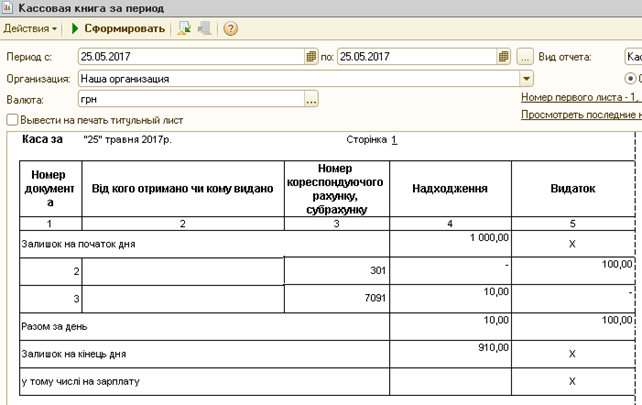Click the Номер кореспондуючого рахунку header
Viewport: 642px width, 405px height.
[x=337, y=188]
